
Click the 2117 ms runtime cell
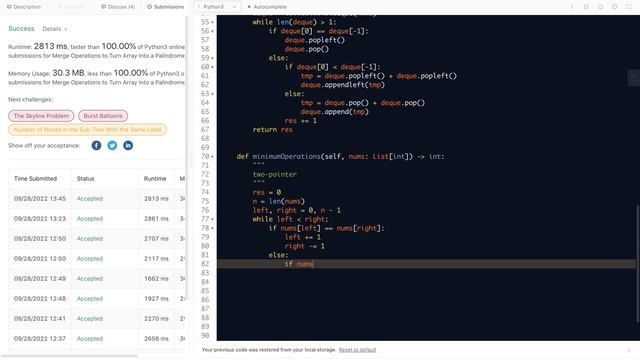click(x=156, y=259)
